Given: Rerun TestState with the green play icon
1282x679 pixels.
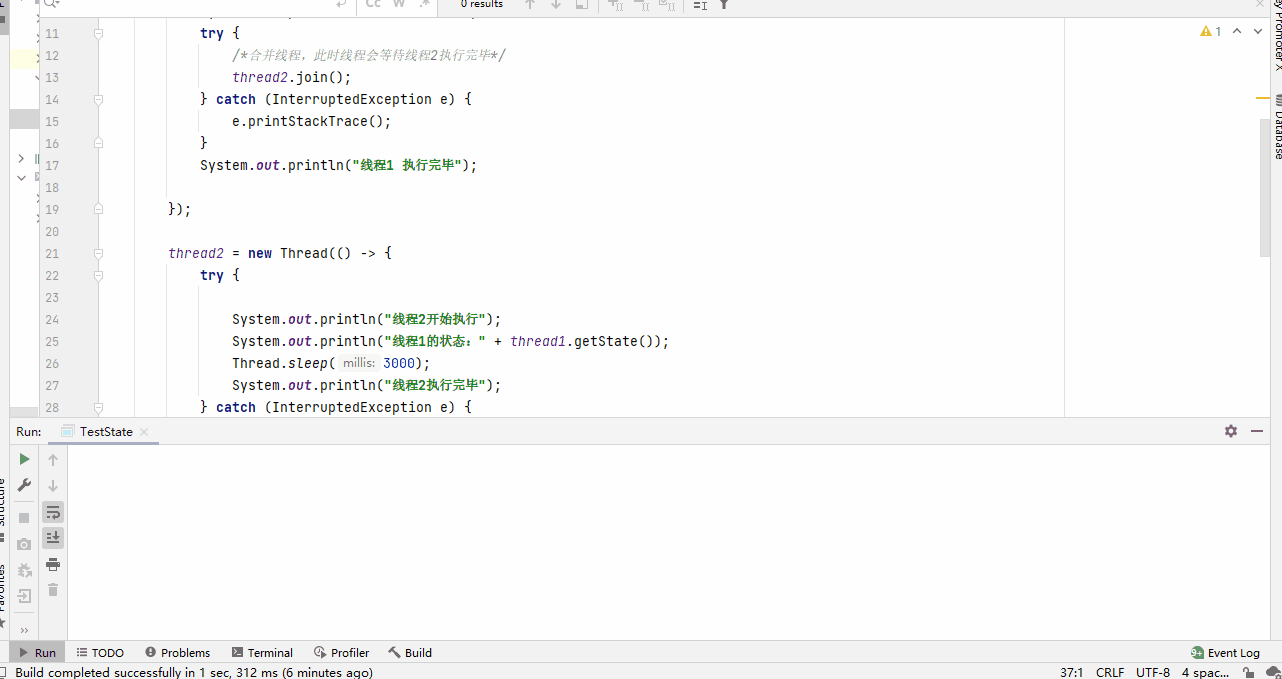Looking at the screenshot, I should [x=25, y=459].
